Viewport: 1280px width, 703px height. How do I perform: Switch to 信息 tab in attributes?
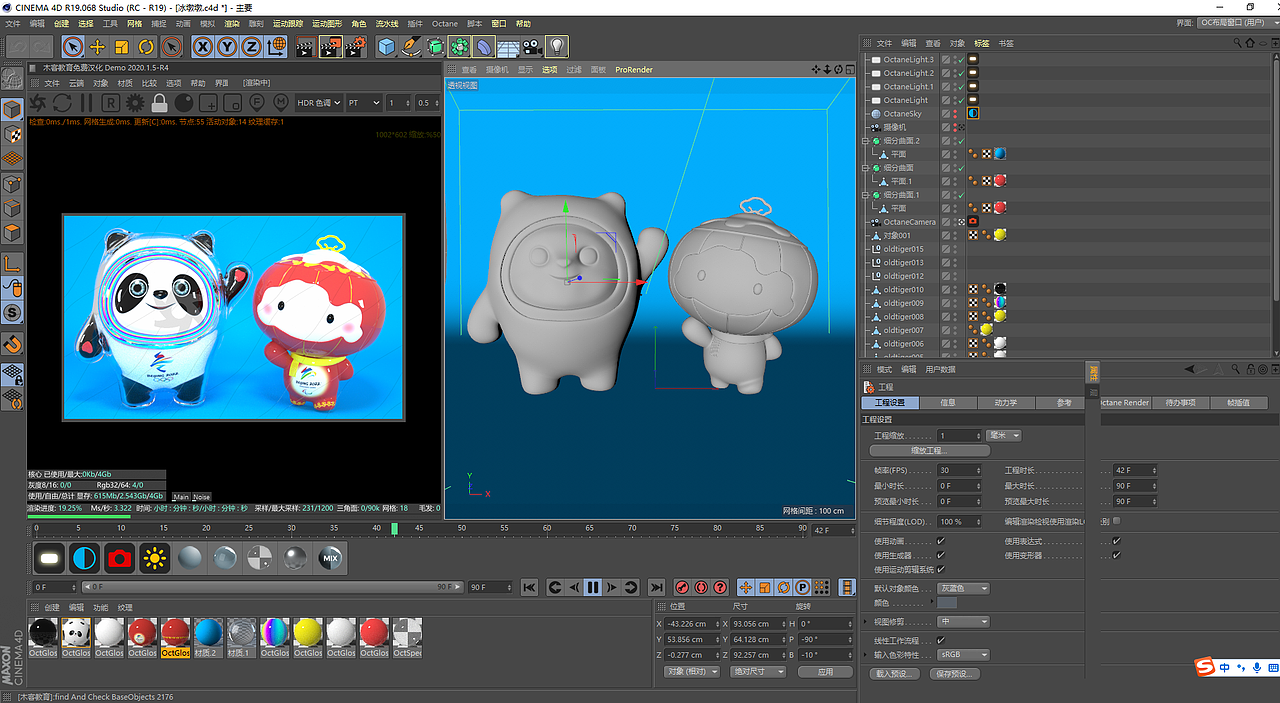pyautogui.click(x=949, y=403)
